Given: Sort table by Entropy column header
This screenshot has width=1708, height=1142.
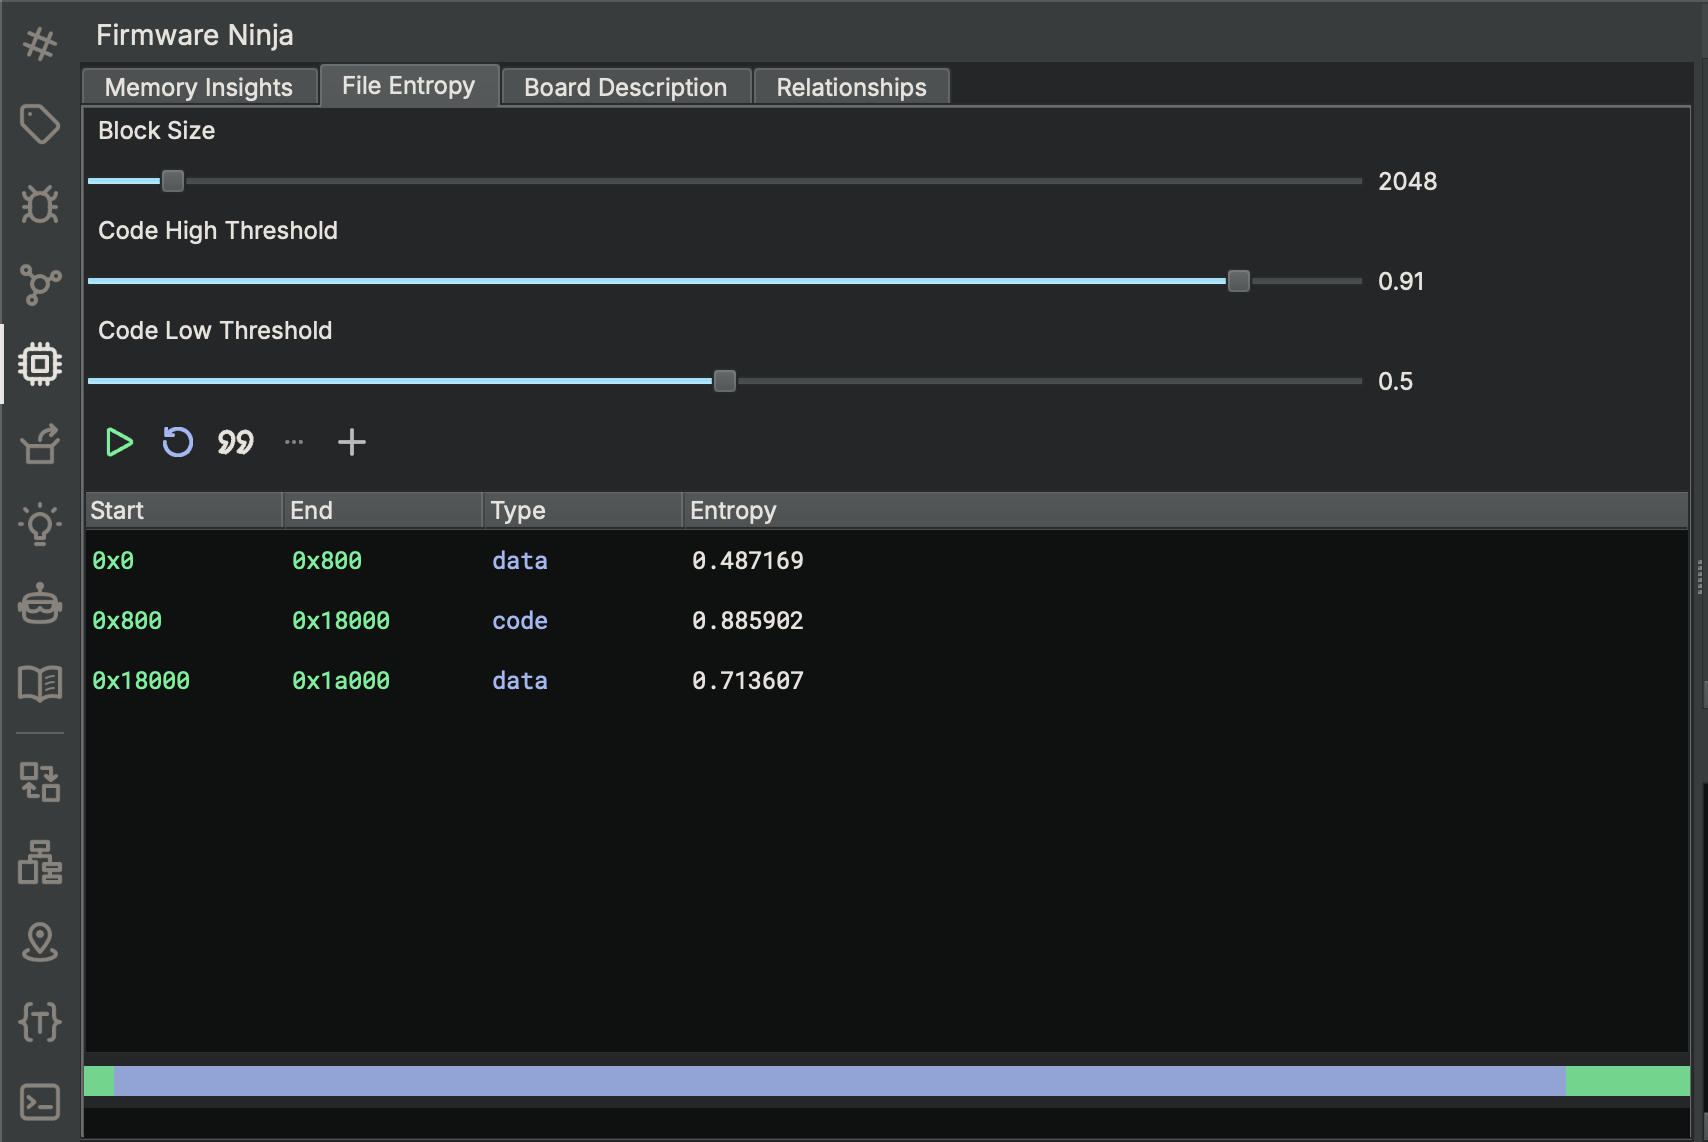Looking at the screenshot, I should click(1186, 510).
